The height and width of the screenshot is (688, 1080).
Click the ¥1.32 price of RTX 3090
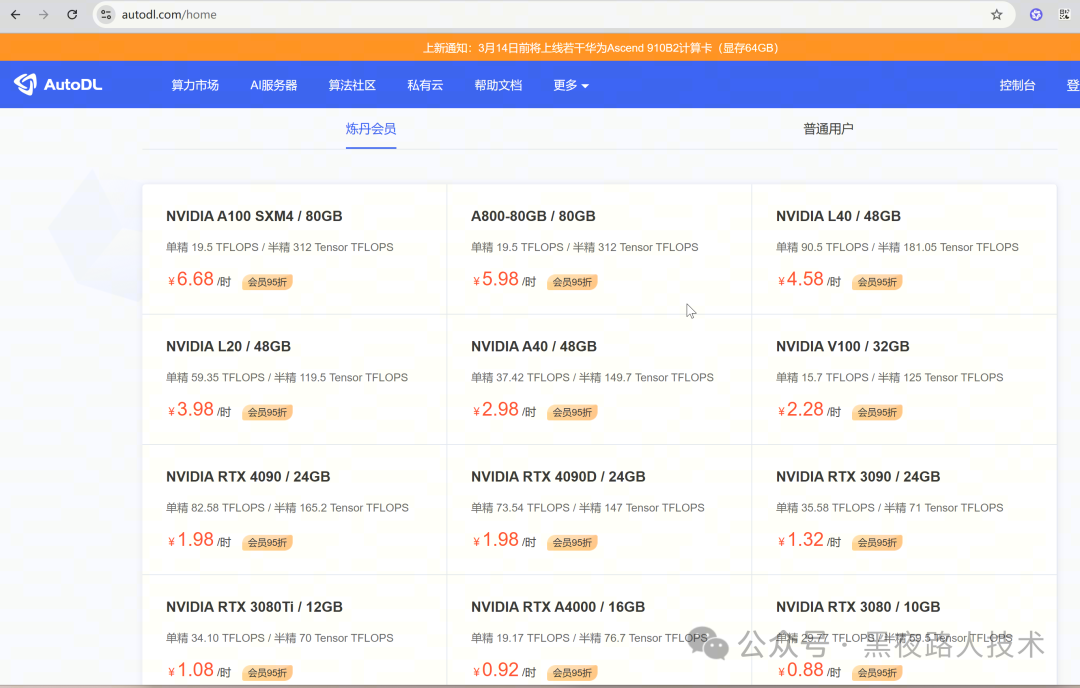(x=801, y=540)
